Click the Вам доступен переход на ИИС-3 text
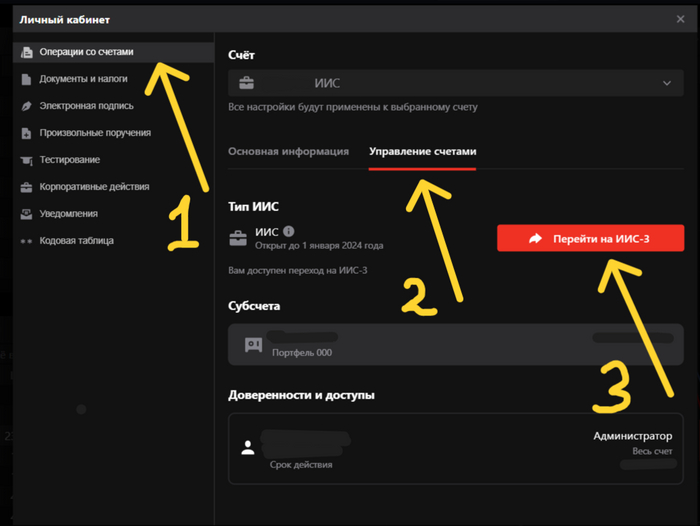This screenshot has height=526, width=700. (x=298, y=271)
